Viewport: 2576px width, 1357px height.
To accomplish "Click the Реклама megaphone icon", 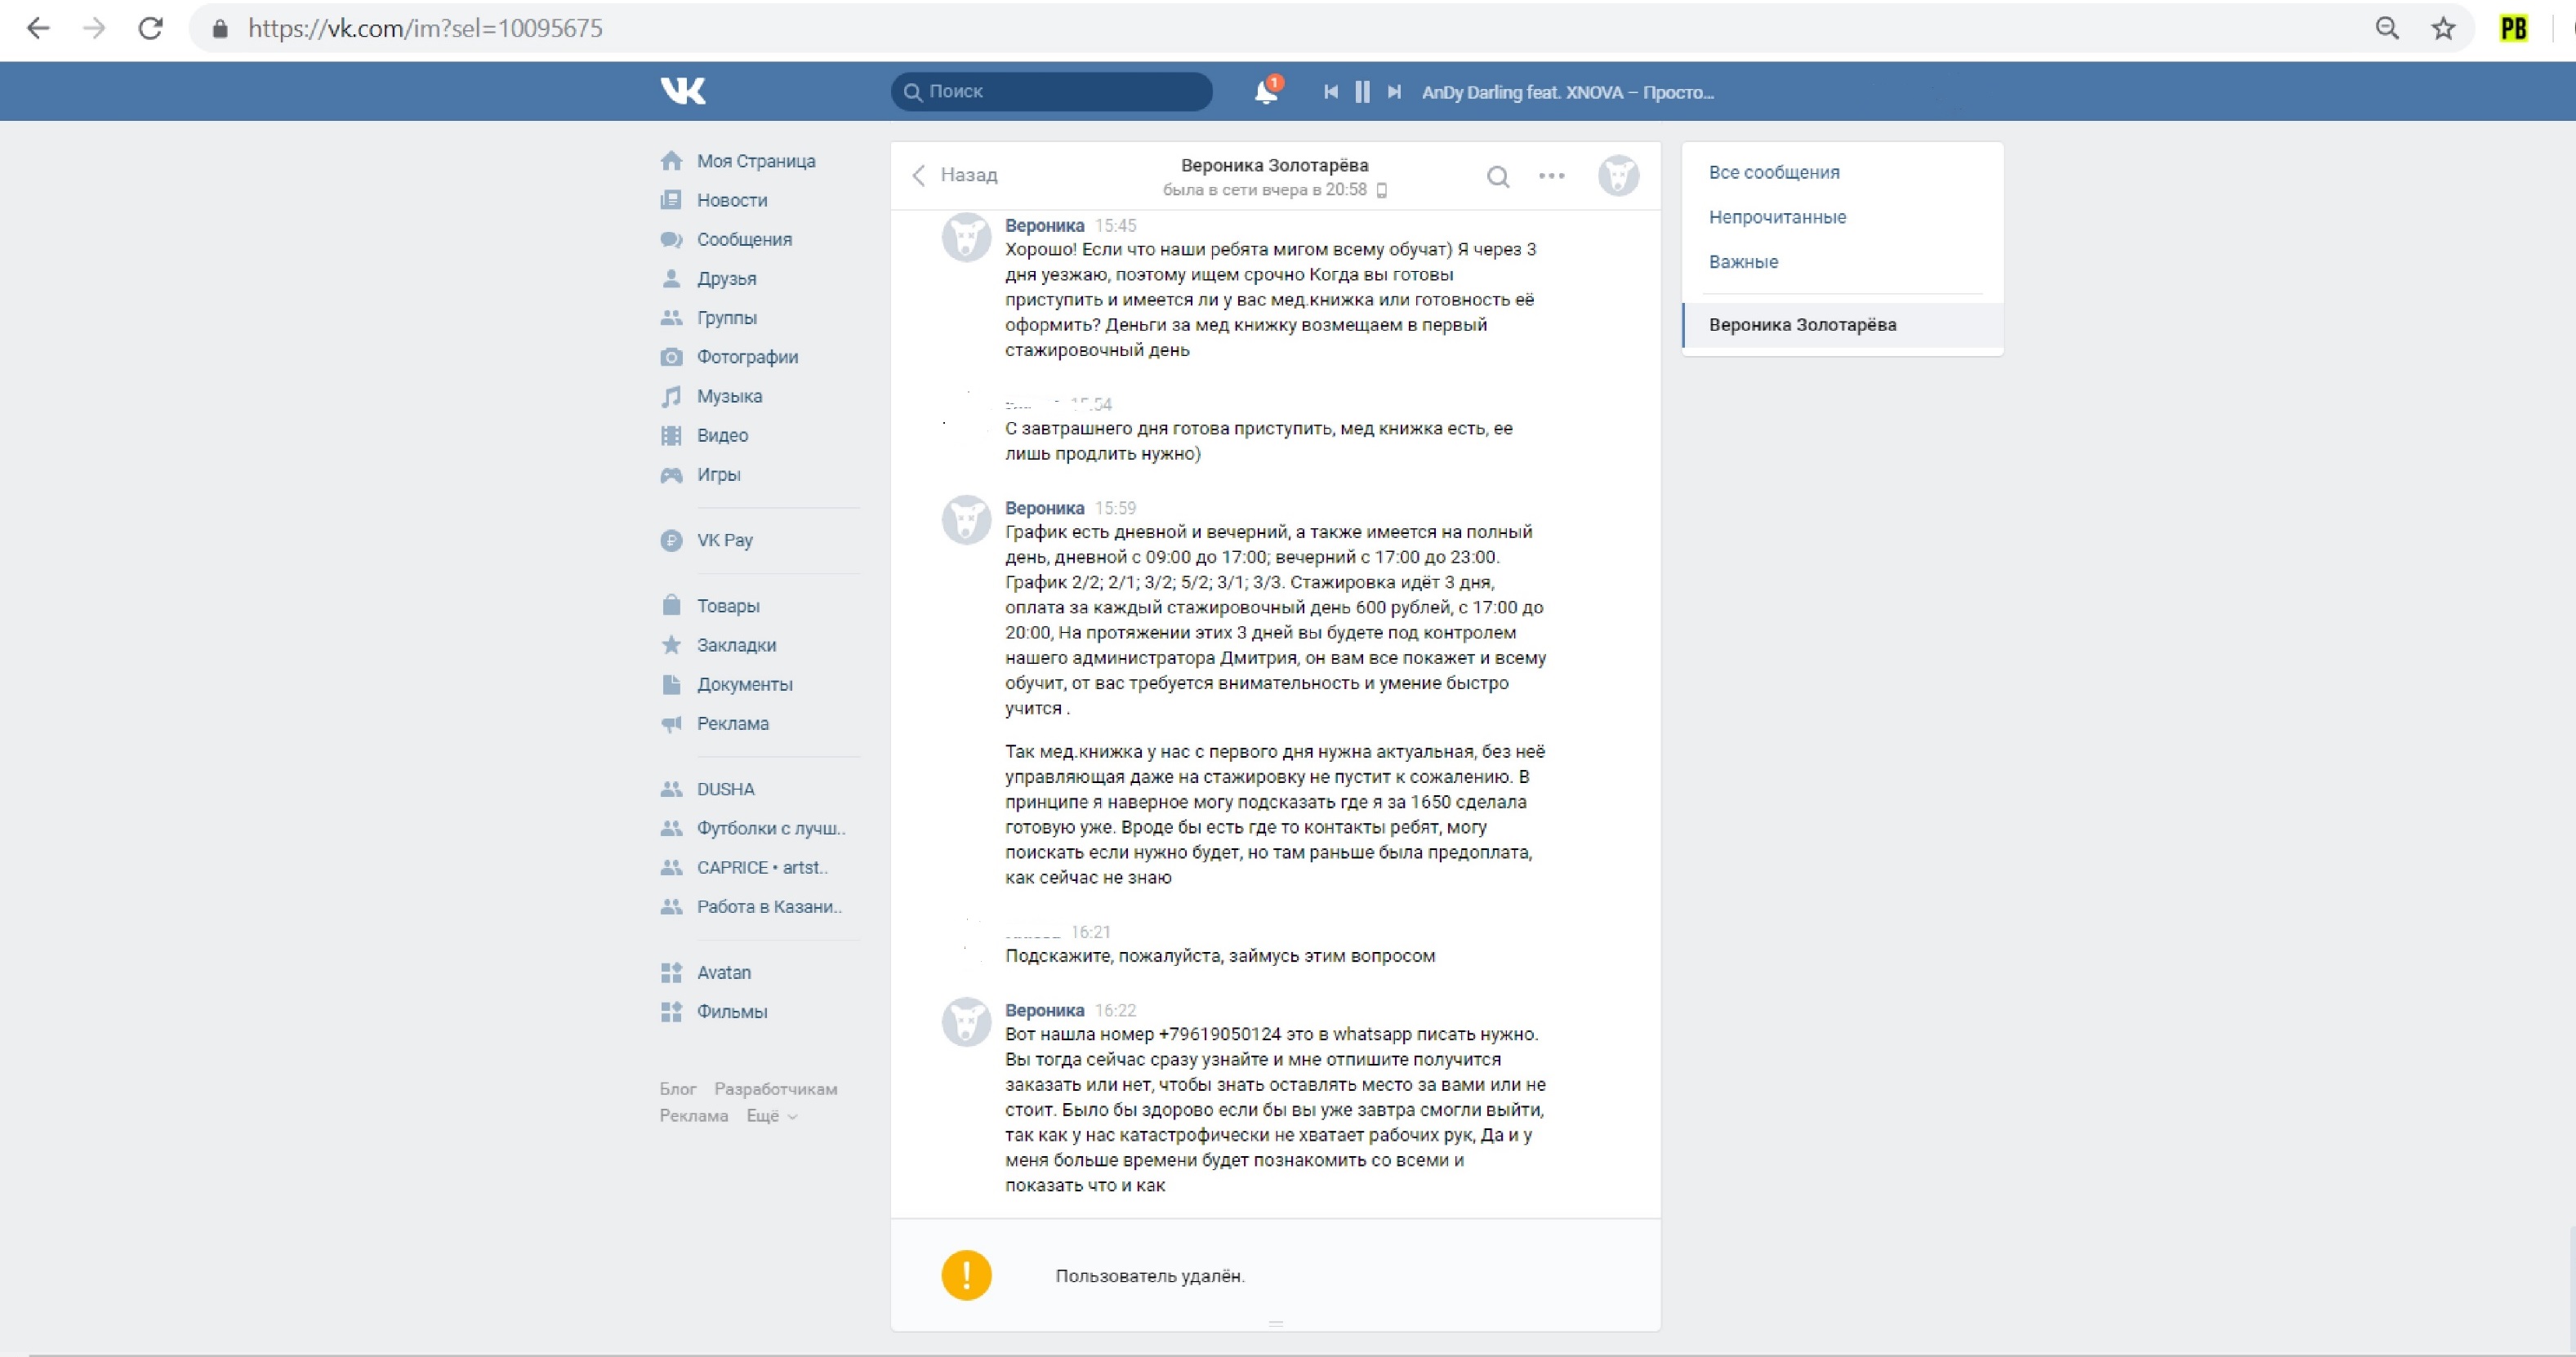I will (671, 723).
